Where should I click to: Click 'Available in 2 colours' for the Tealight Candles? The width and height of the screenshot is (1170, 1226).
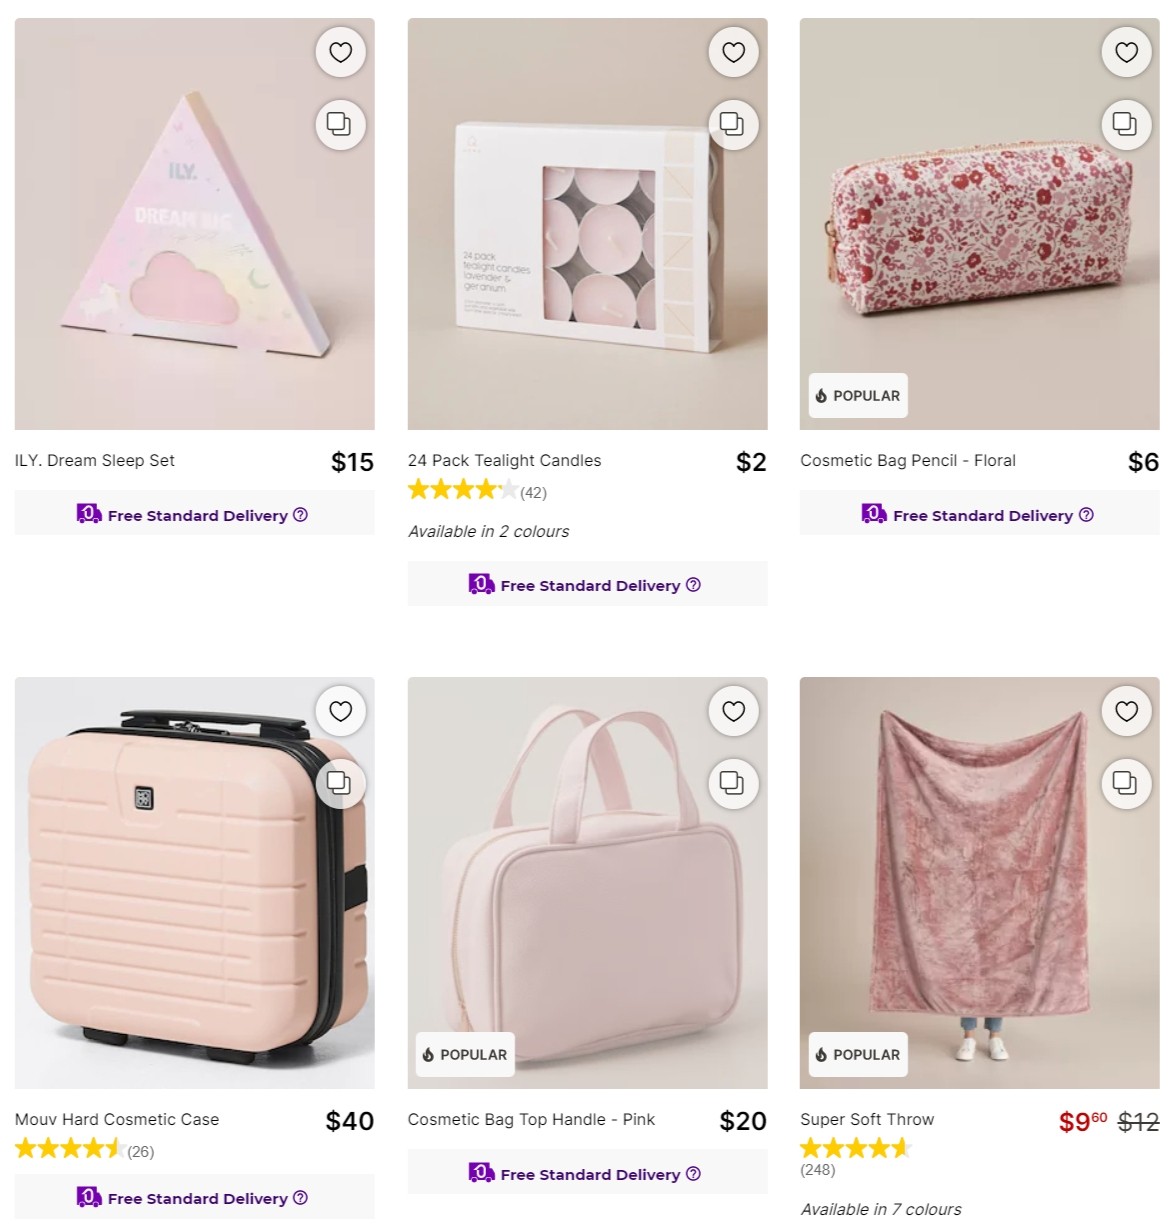tap(487, 531)
